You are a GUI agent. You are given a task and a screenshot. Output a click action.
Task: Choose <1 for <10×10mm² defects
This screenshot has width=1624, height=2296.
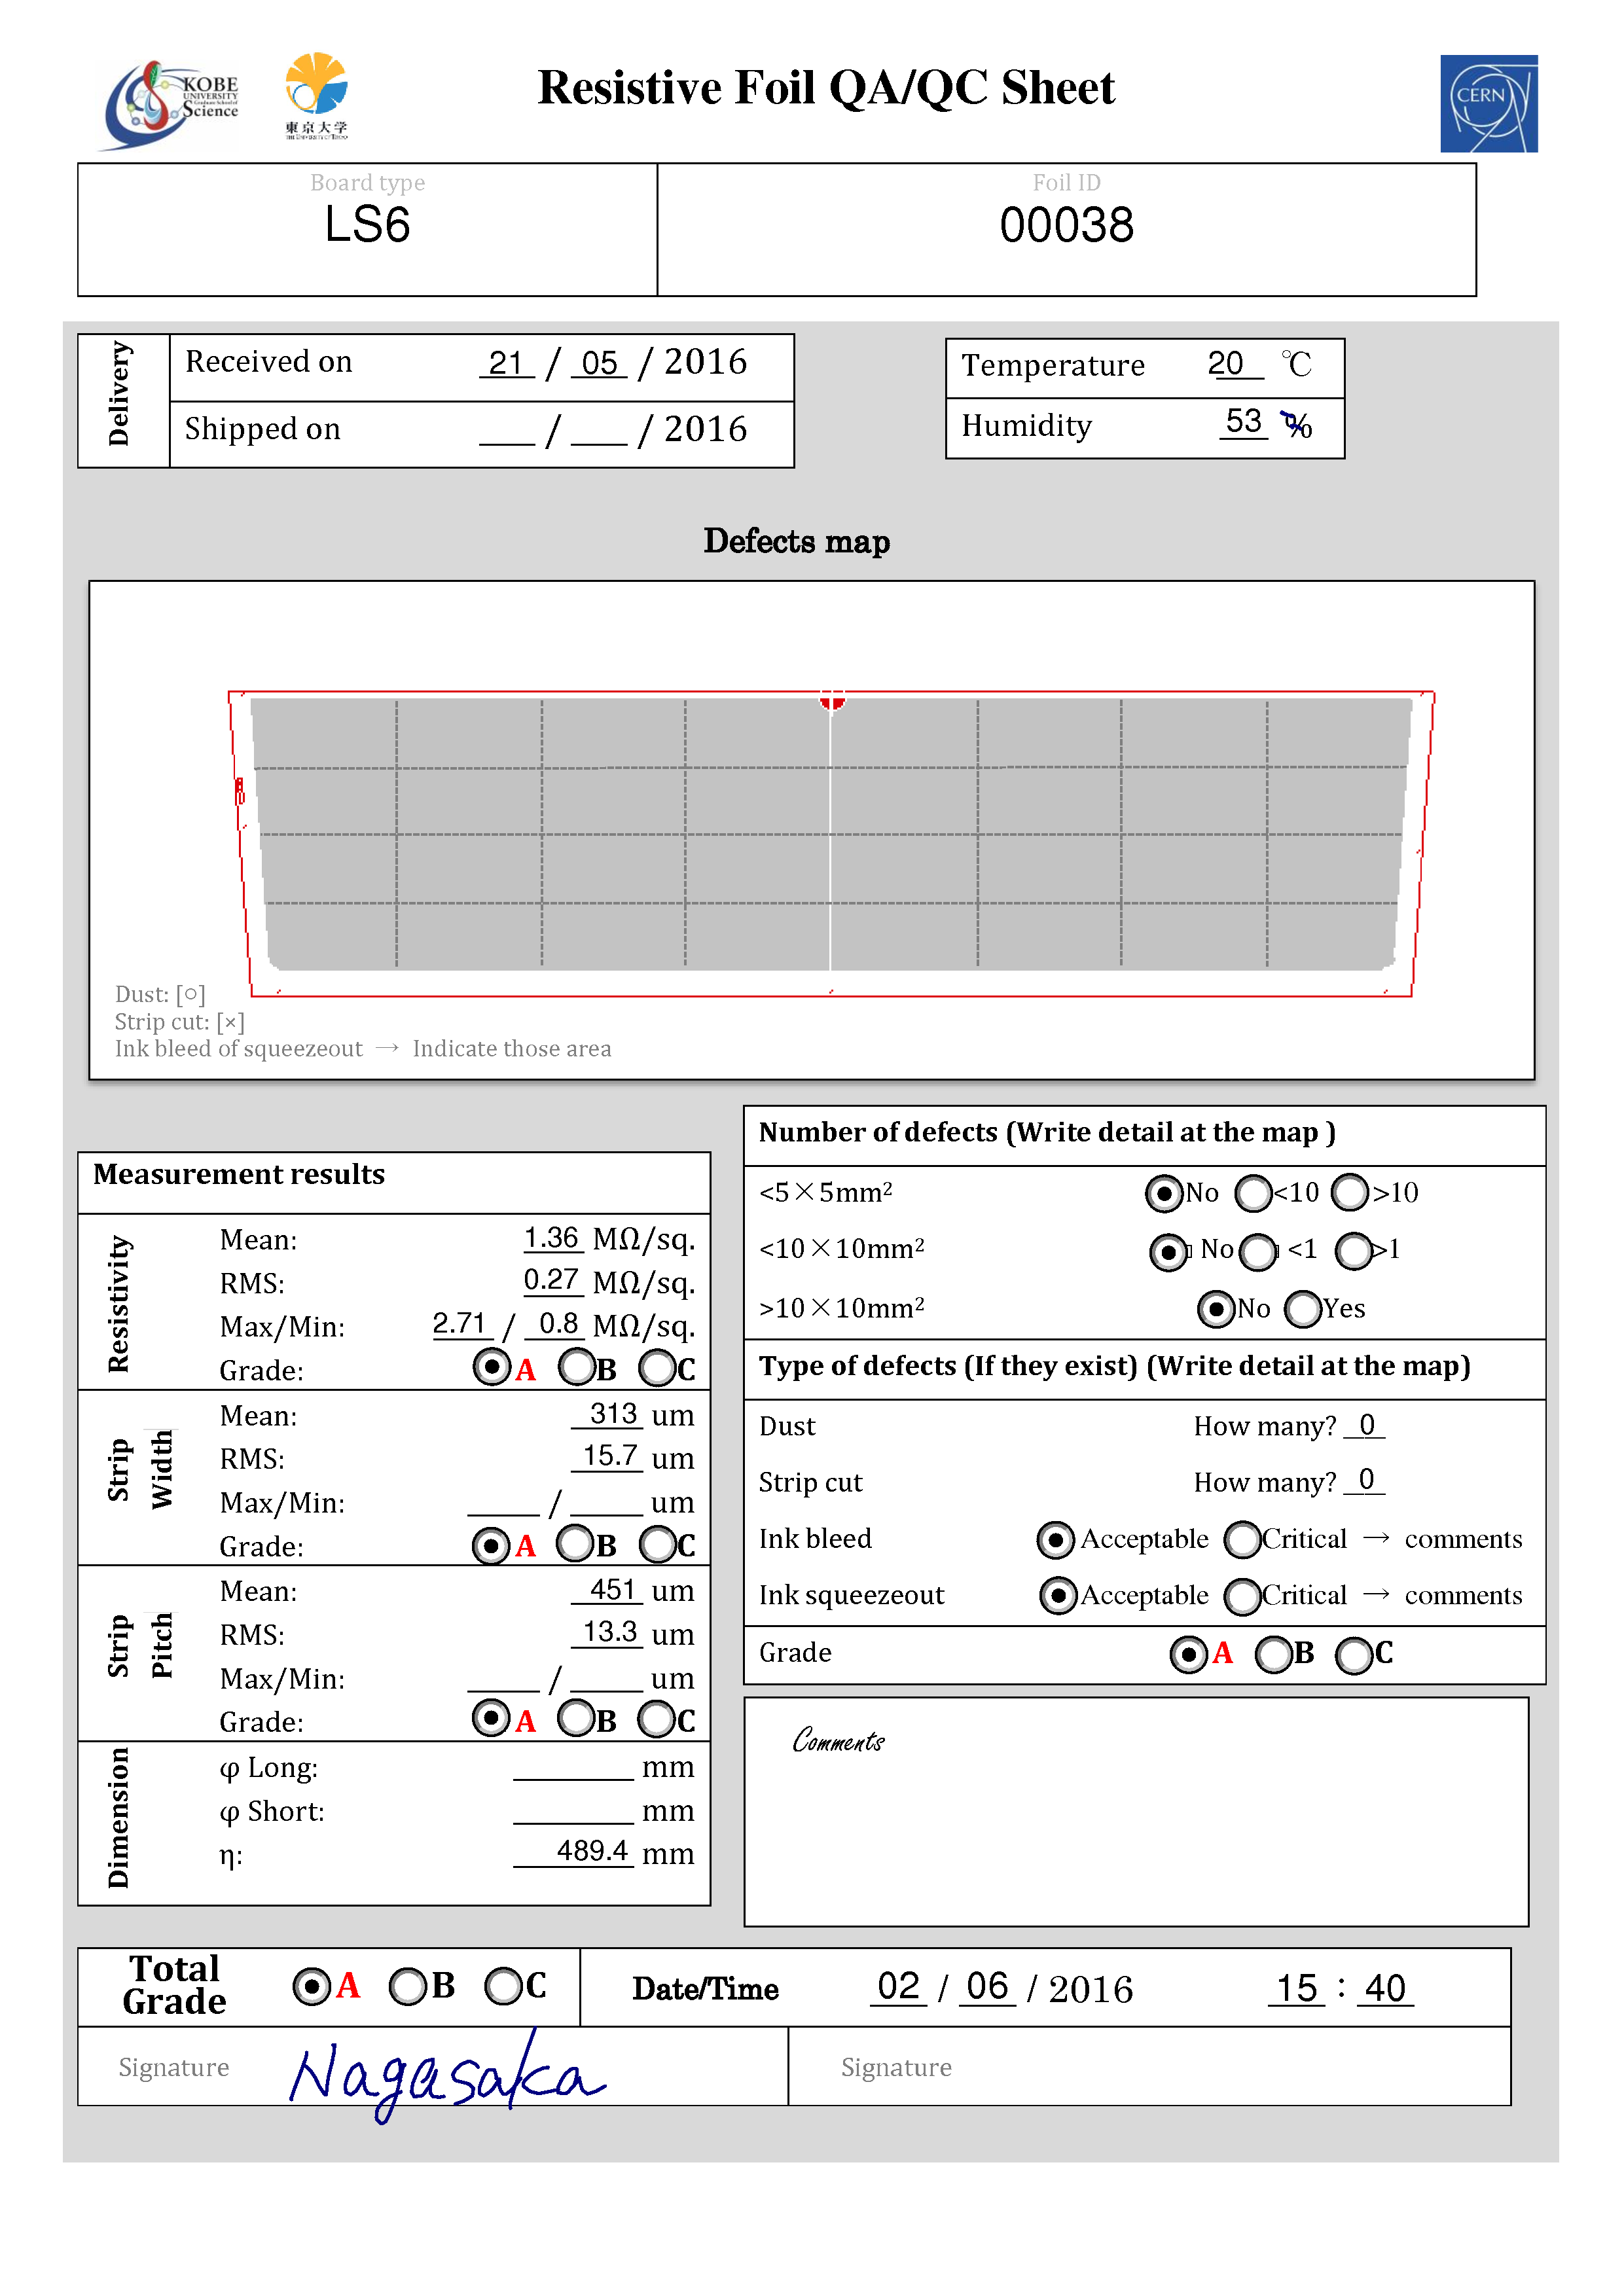1258,1251
